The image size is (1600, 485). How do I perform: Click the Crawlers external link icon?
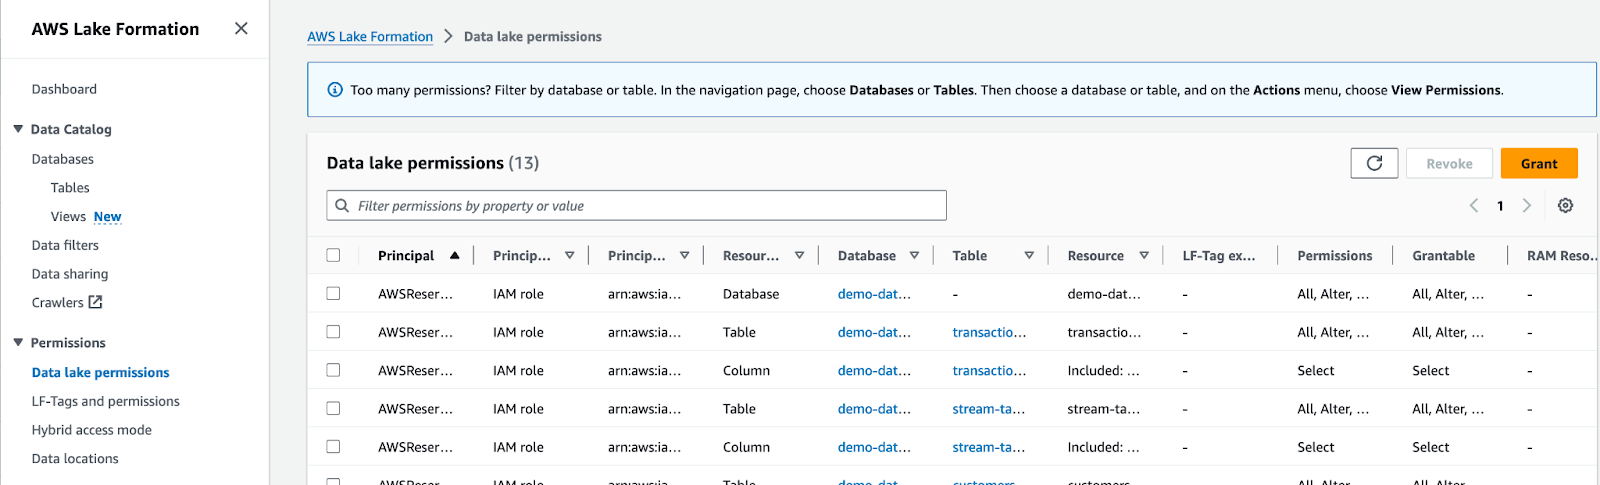pos(96,302)
